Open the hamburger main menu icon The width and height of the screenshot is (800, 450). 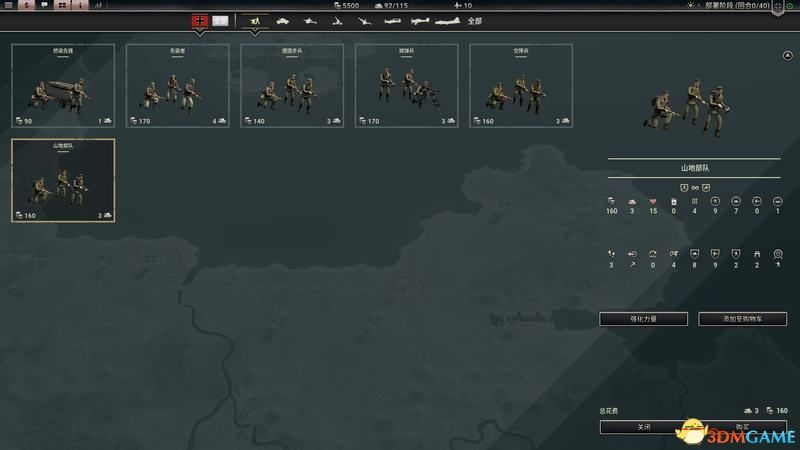click(9, 5)
